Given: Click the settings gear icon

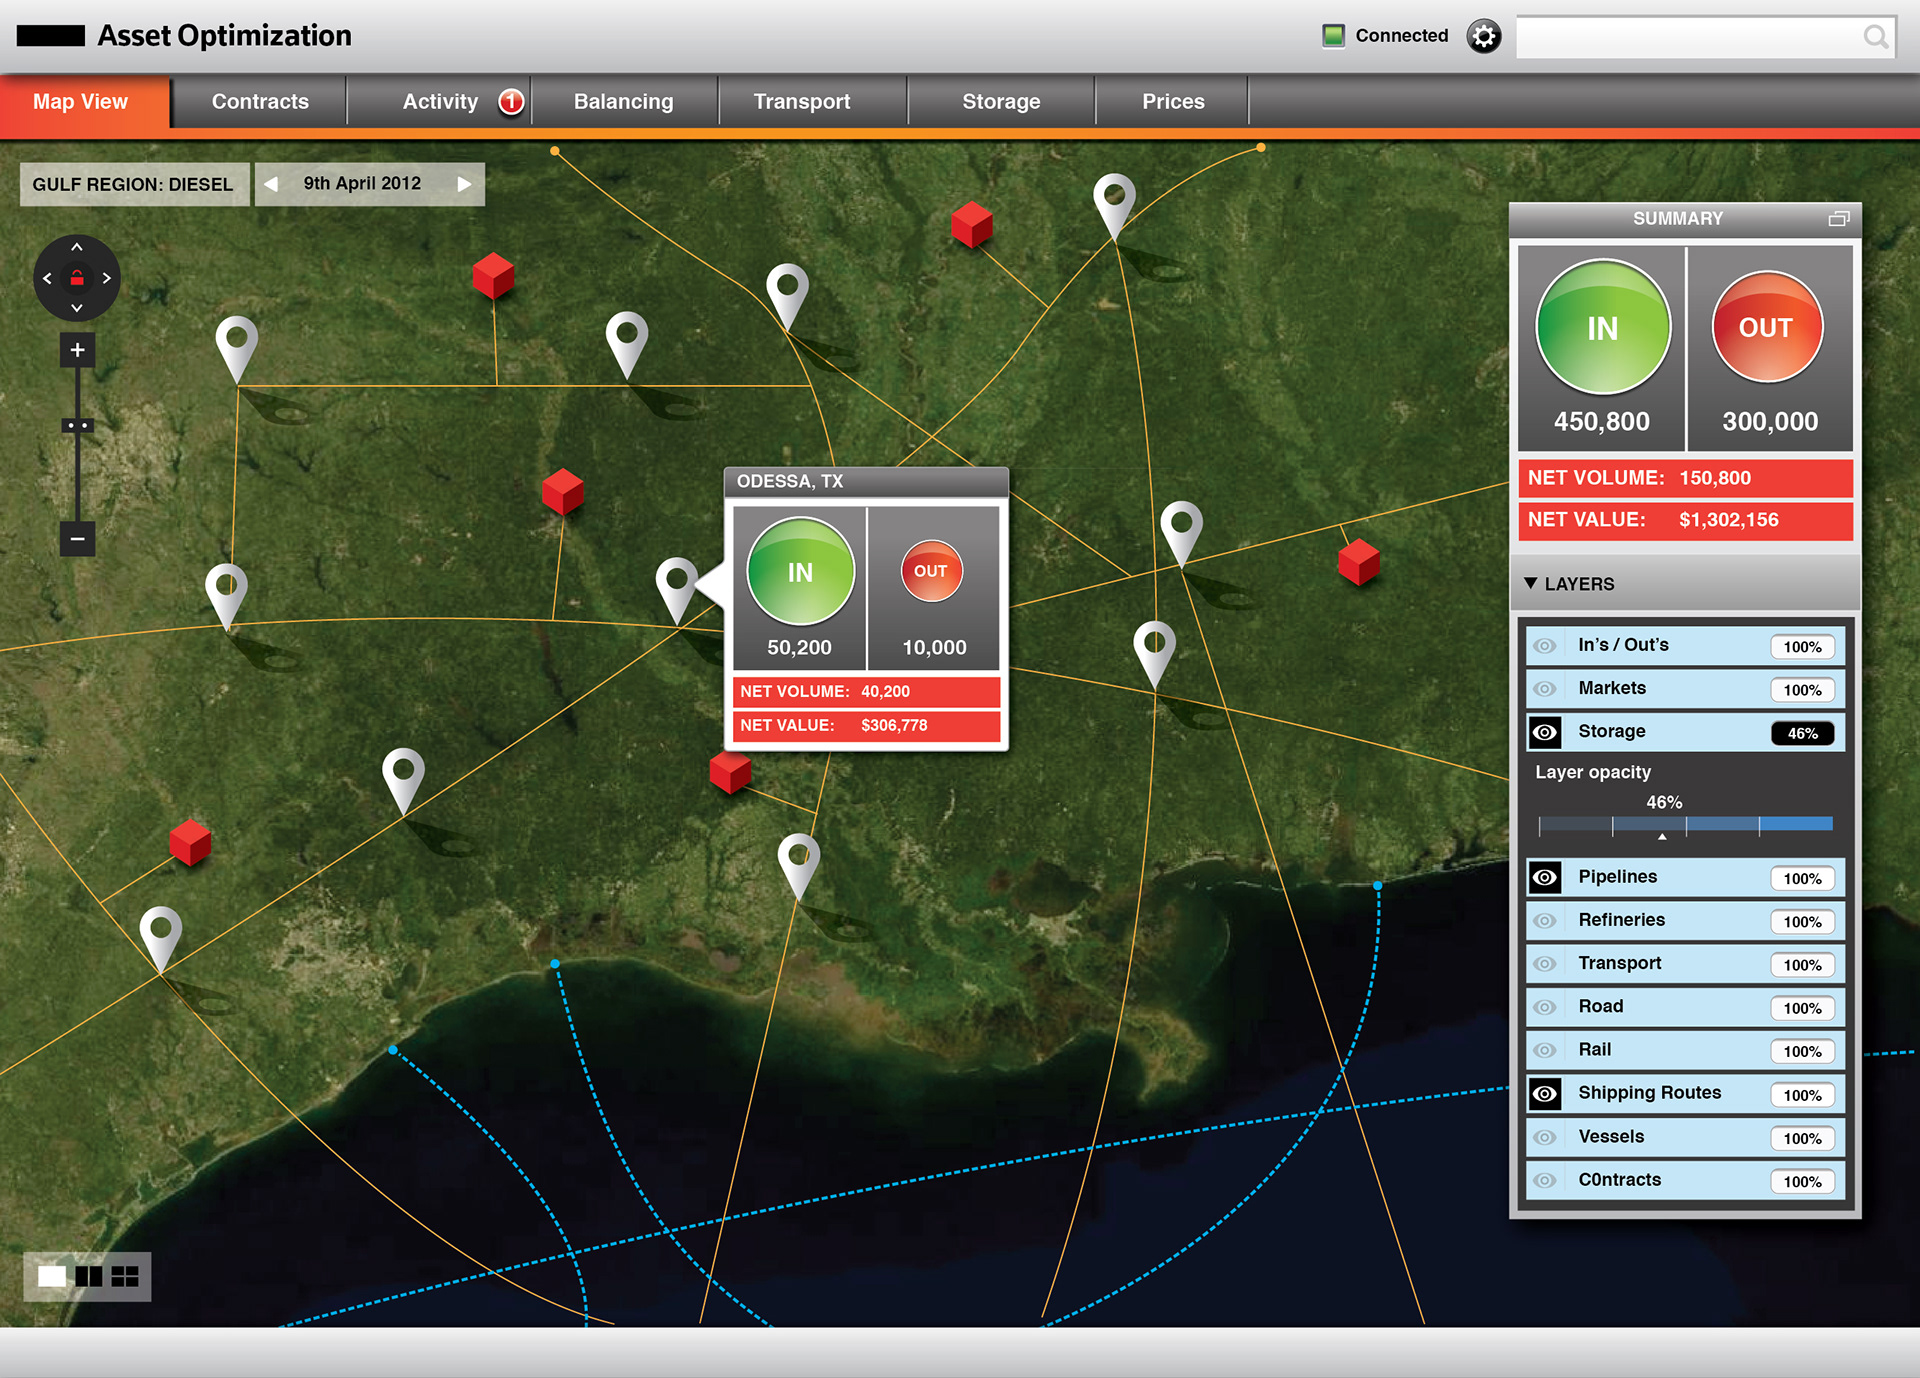Looking at the screenshot, I should pos(1483,37).
